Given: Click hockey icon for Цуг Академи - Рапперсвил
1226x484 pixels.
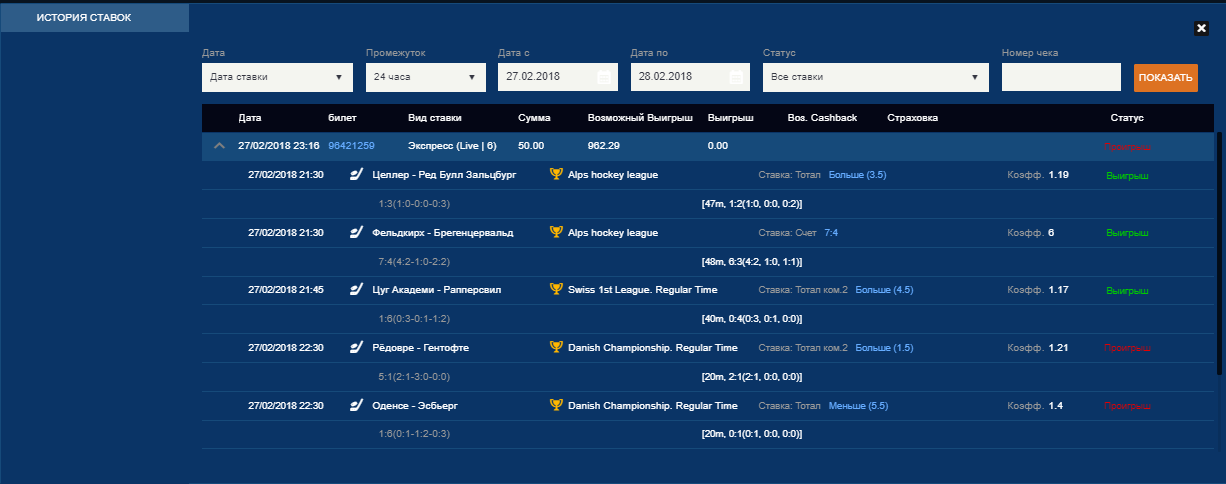Looking at the screenshot, I should pyautogui.click(x=355, y=290).
